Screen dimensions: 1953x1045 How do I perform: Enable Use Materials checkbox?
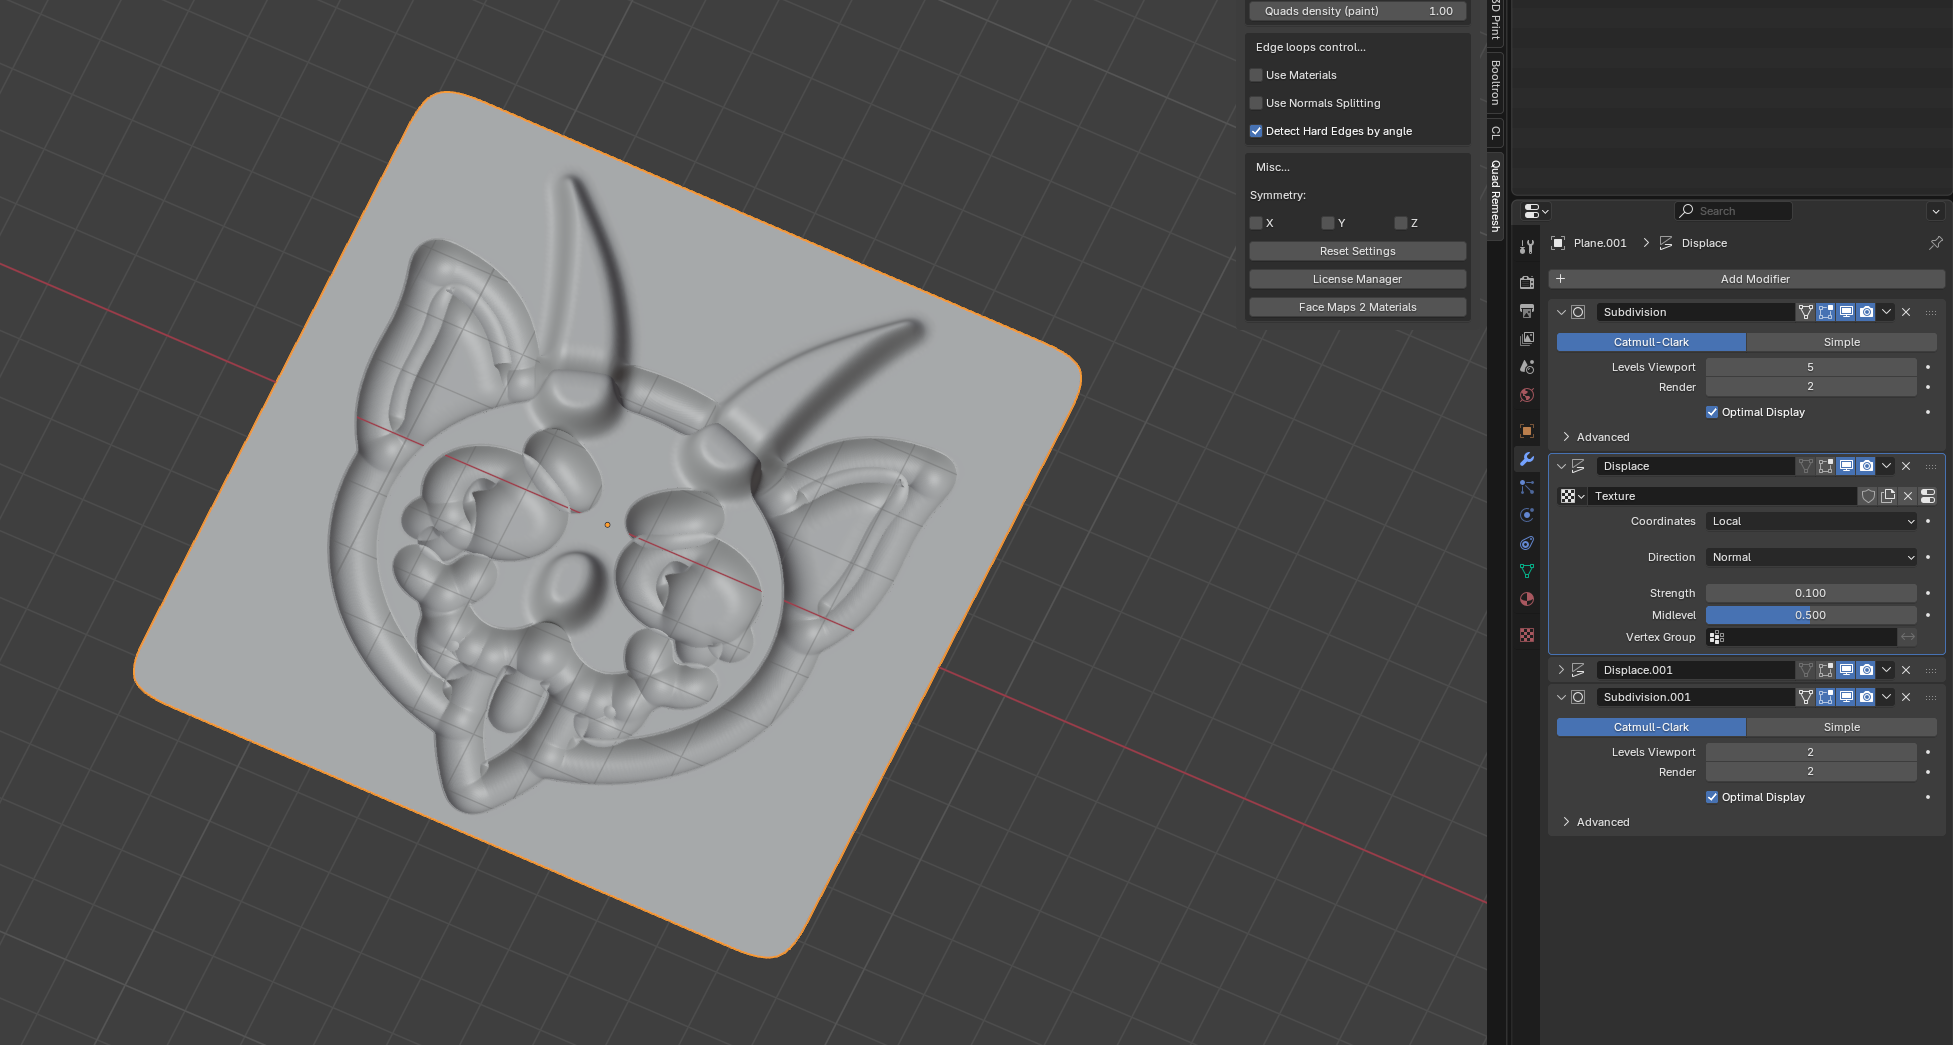[x=1256, y=75]
